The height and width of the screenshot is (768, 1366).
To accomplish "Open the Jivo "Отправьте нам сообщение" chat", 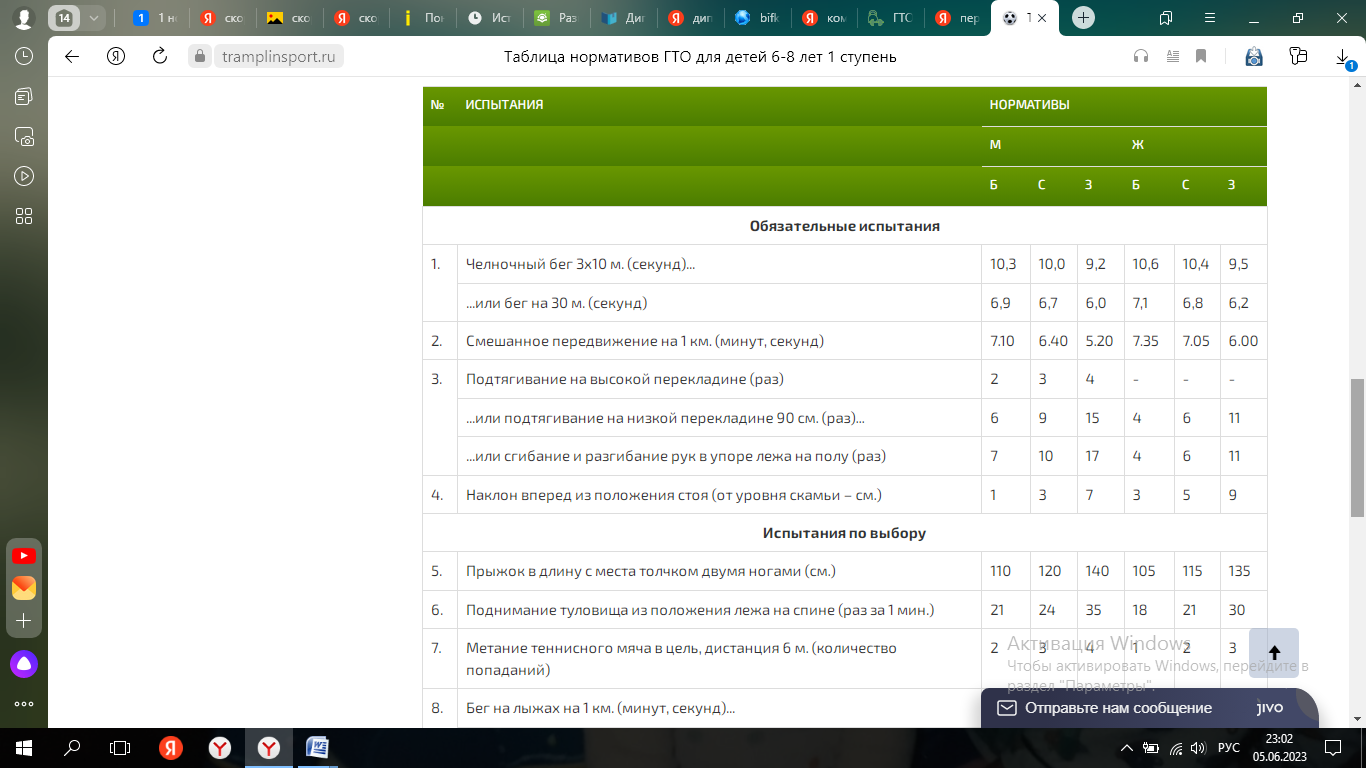I will click(1149, 708).
